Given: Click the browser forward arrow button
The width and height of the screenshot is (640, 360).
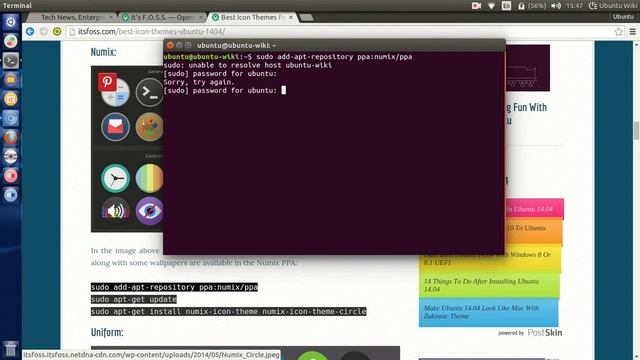Looking at the screenshot, I should (44, 31).
